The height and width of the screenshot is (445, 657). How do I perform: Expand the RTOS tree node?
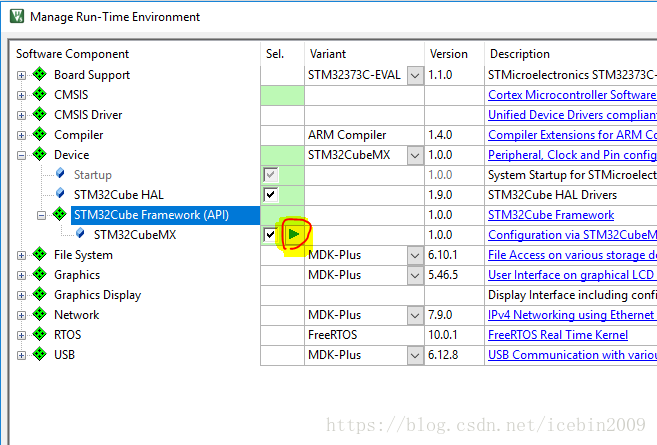pyautogui.click(x=21, y=336)
